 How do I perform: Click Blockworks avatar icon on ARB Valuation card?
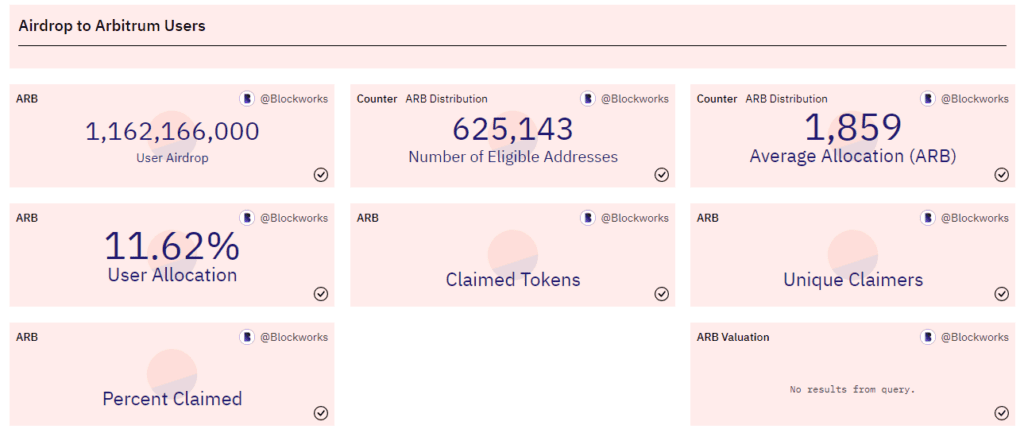[x=928, y=338]
